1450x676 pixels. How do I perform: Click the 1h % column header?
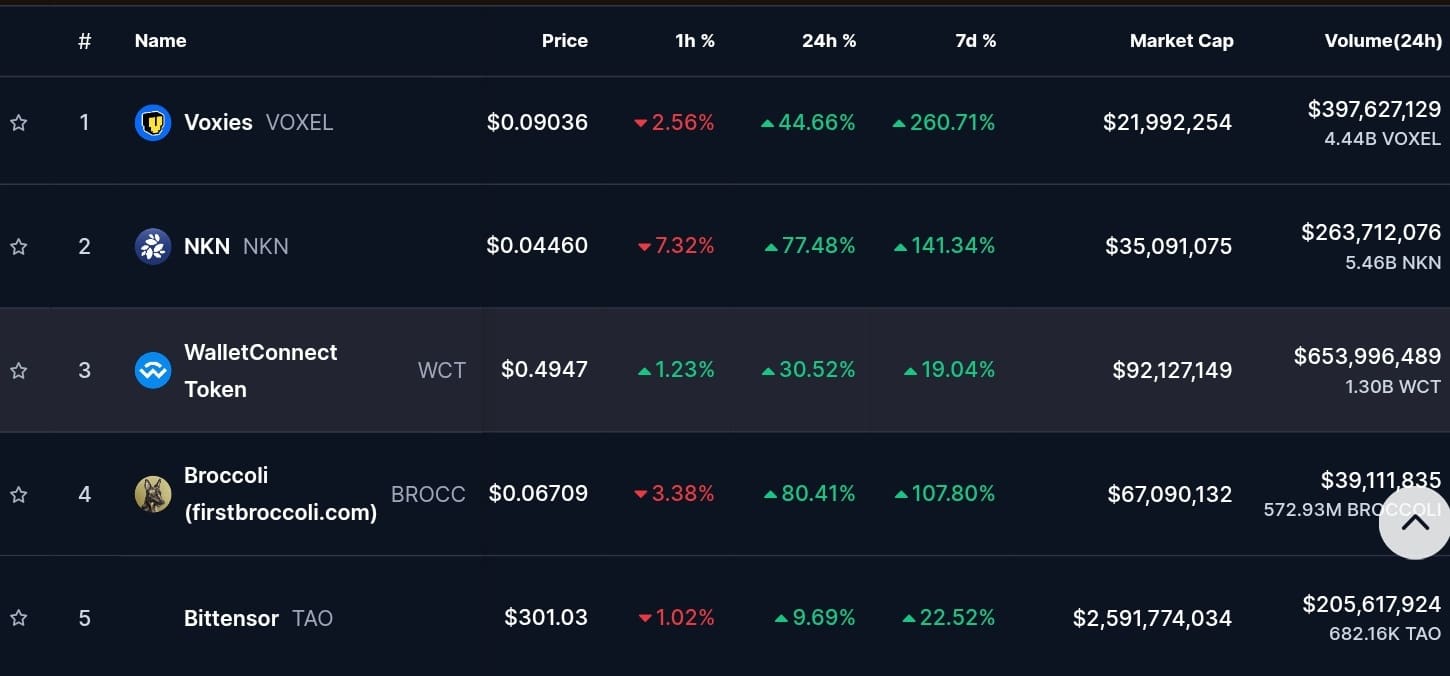pyautogui.click(x=694, y=41)
